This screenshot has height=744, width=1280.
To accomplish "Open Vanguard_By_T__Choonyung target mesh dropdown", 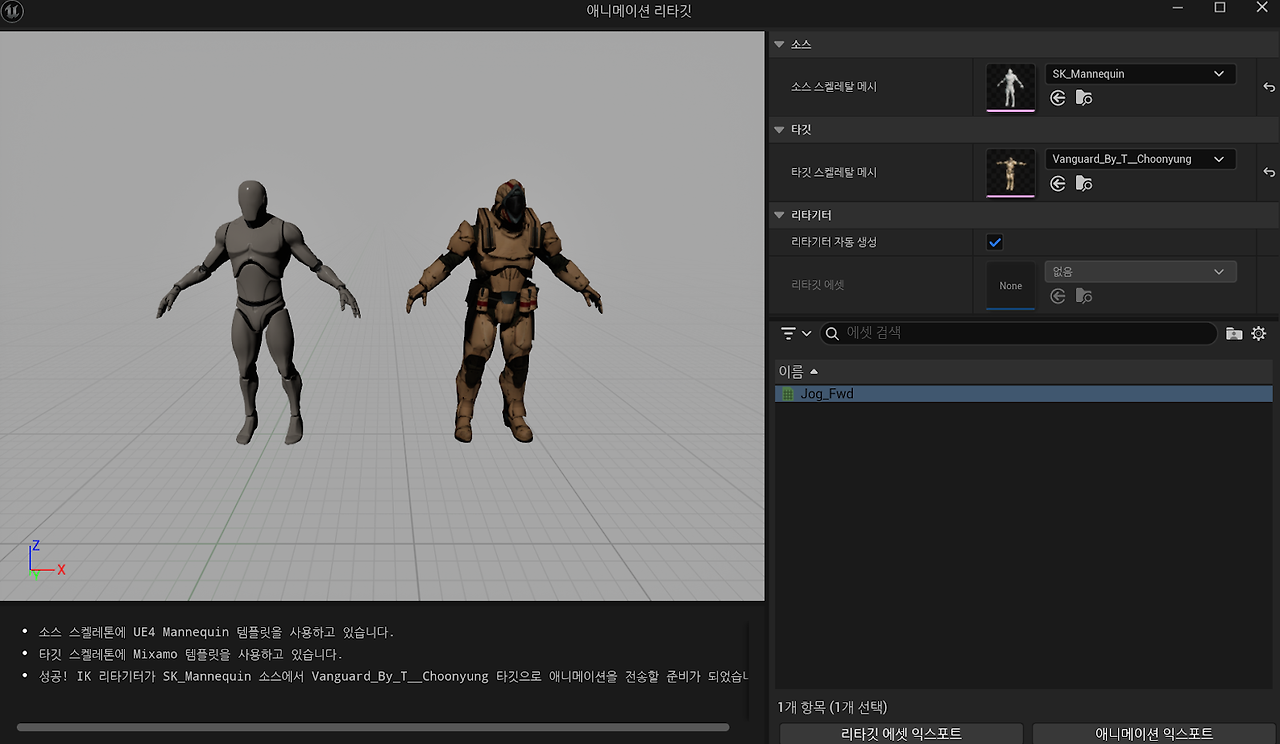I will [1140, 159].
